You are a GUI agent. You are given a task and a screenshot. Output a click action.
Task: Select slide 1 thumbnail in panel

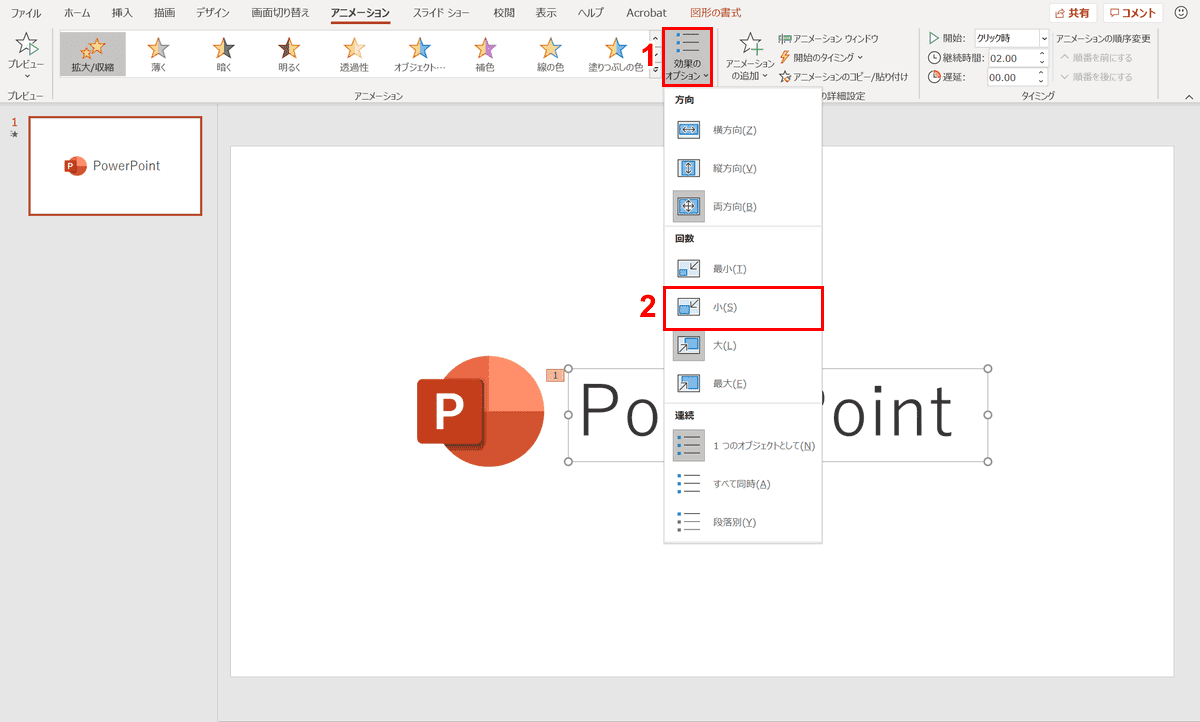point(115,166)
